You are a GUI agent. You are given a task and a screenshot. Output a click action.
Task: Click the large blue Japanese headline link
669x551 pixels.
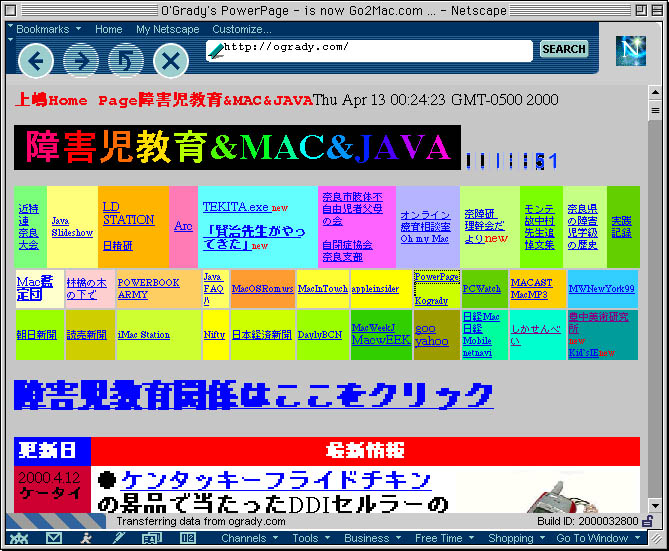[254, 395]
